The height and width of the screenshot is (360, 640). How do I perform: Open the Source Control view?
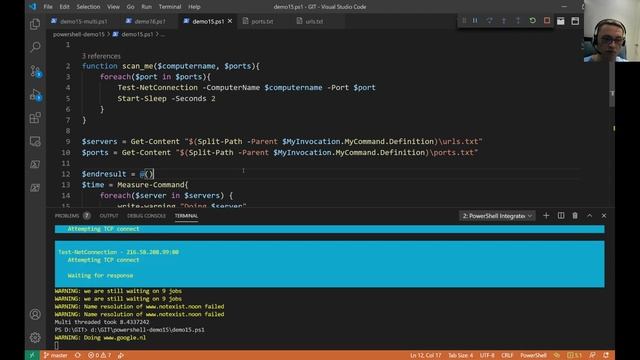point(35,71)
